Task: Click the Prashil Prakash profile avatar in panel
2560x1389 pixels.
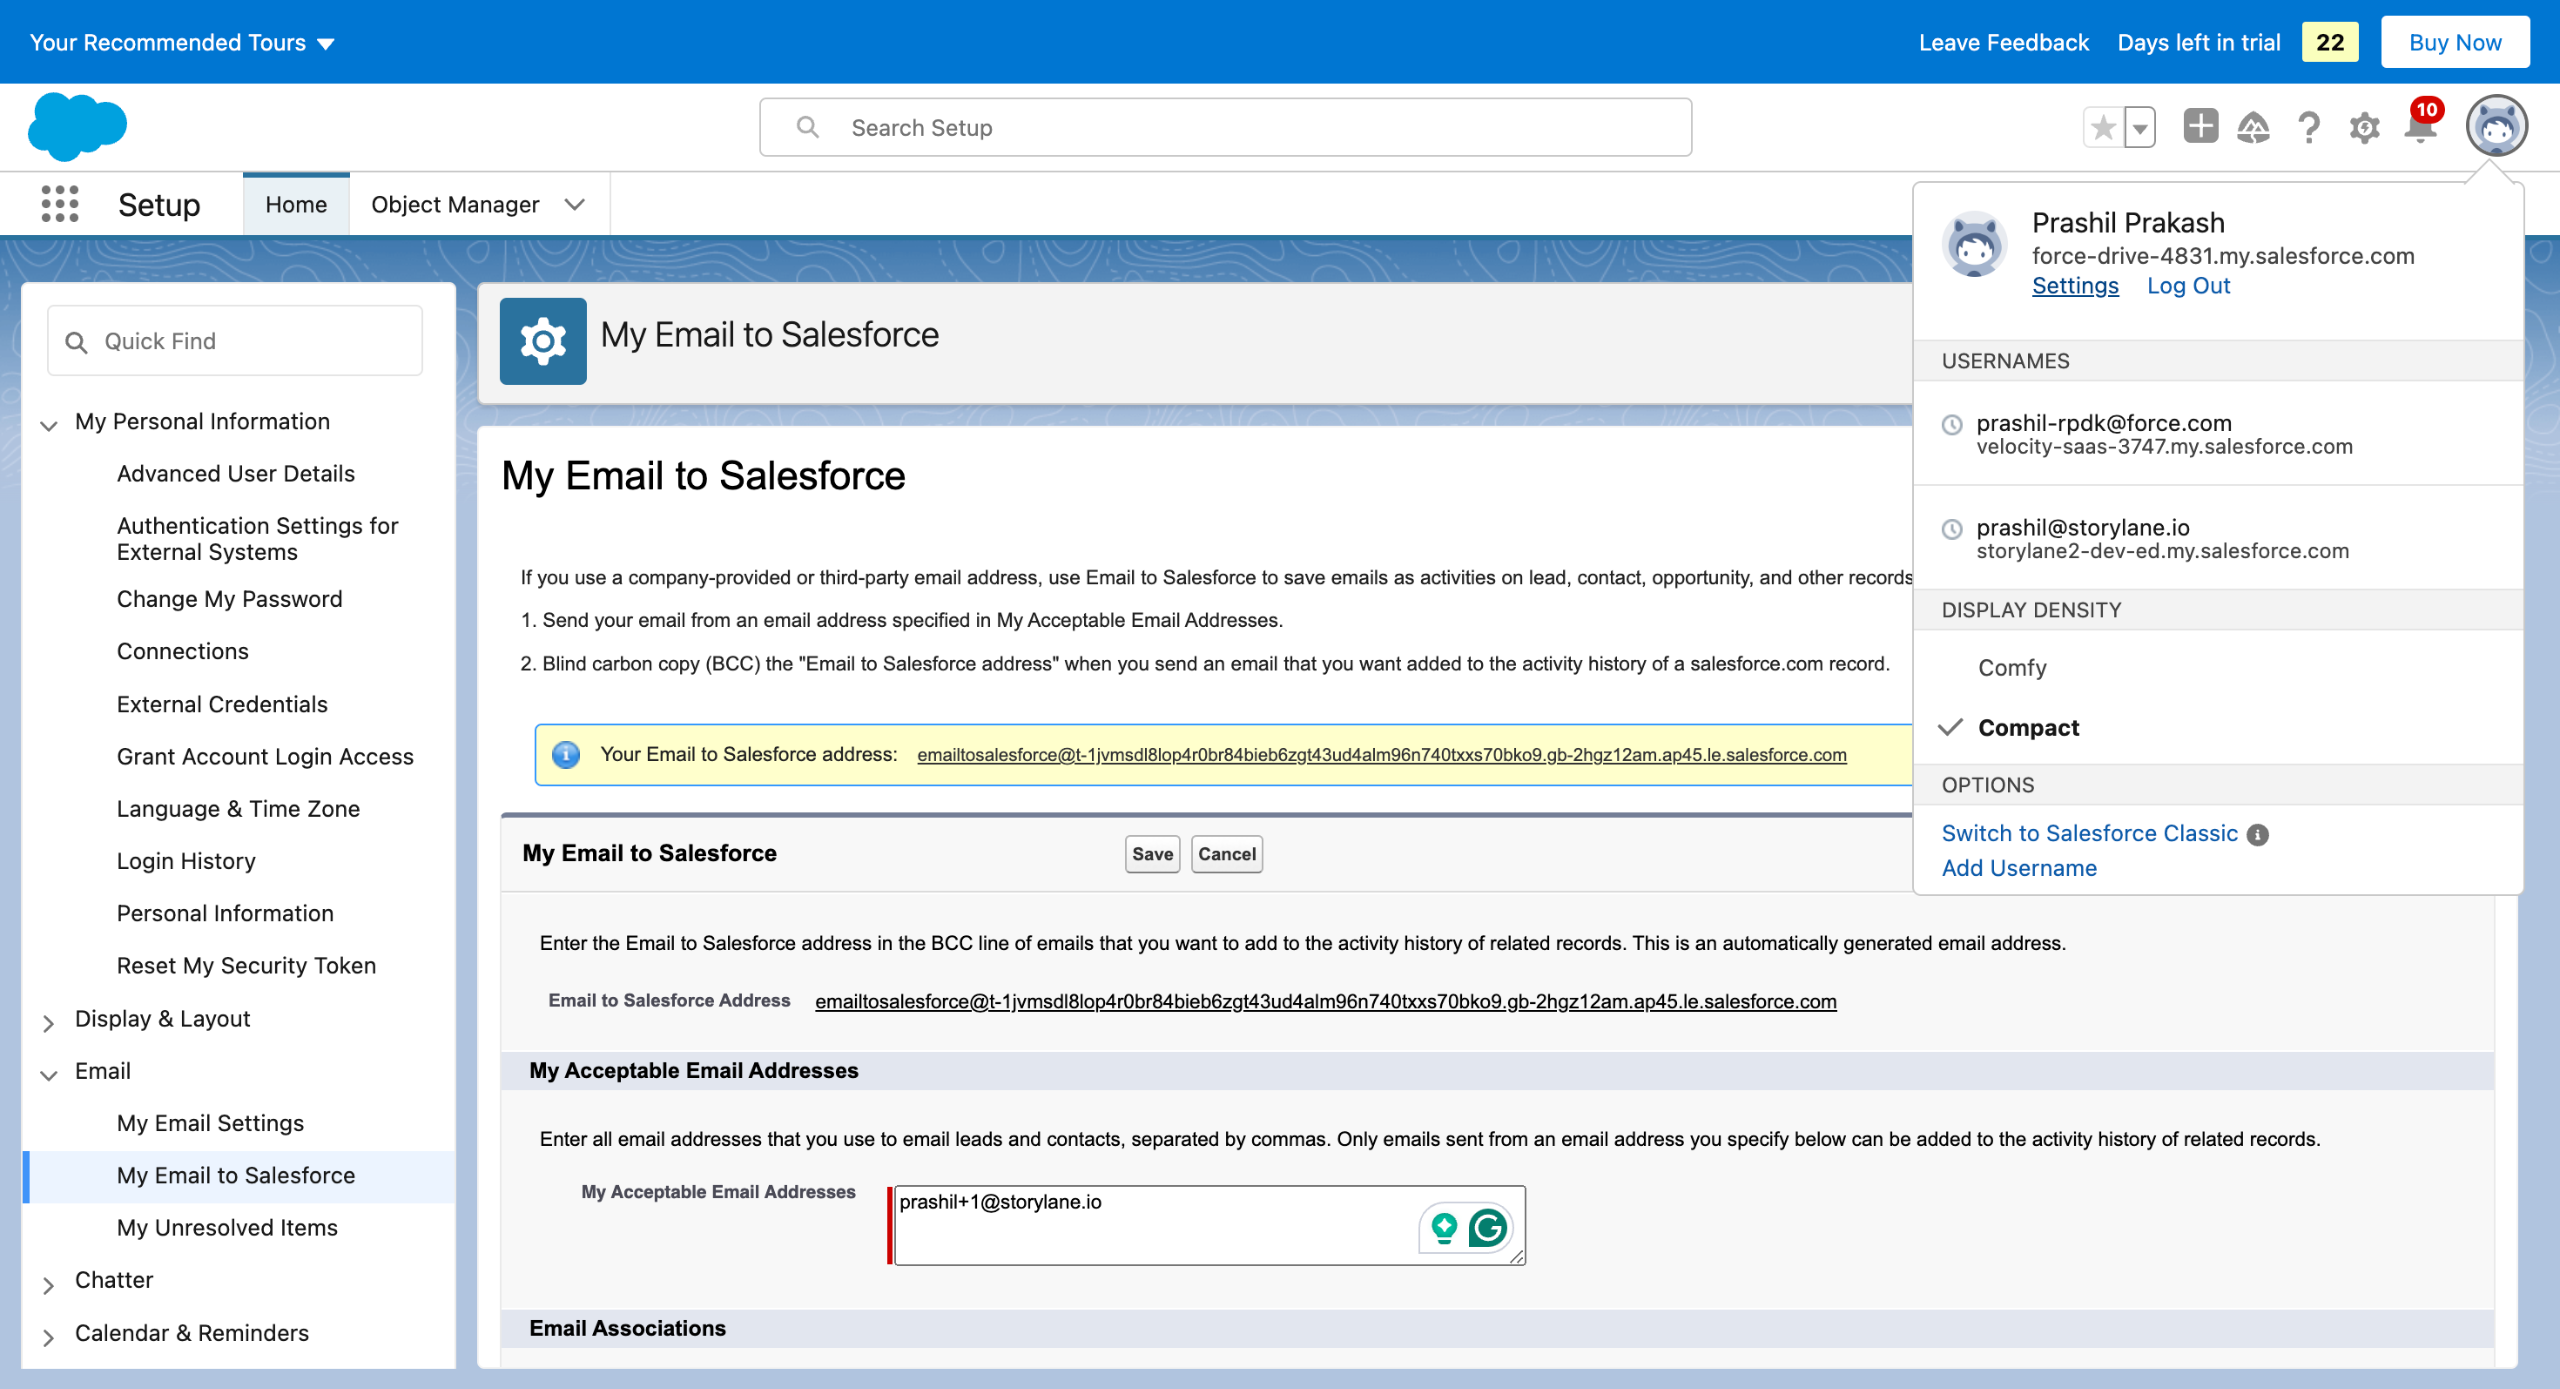Action: 1974,243
